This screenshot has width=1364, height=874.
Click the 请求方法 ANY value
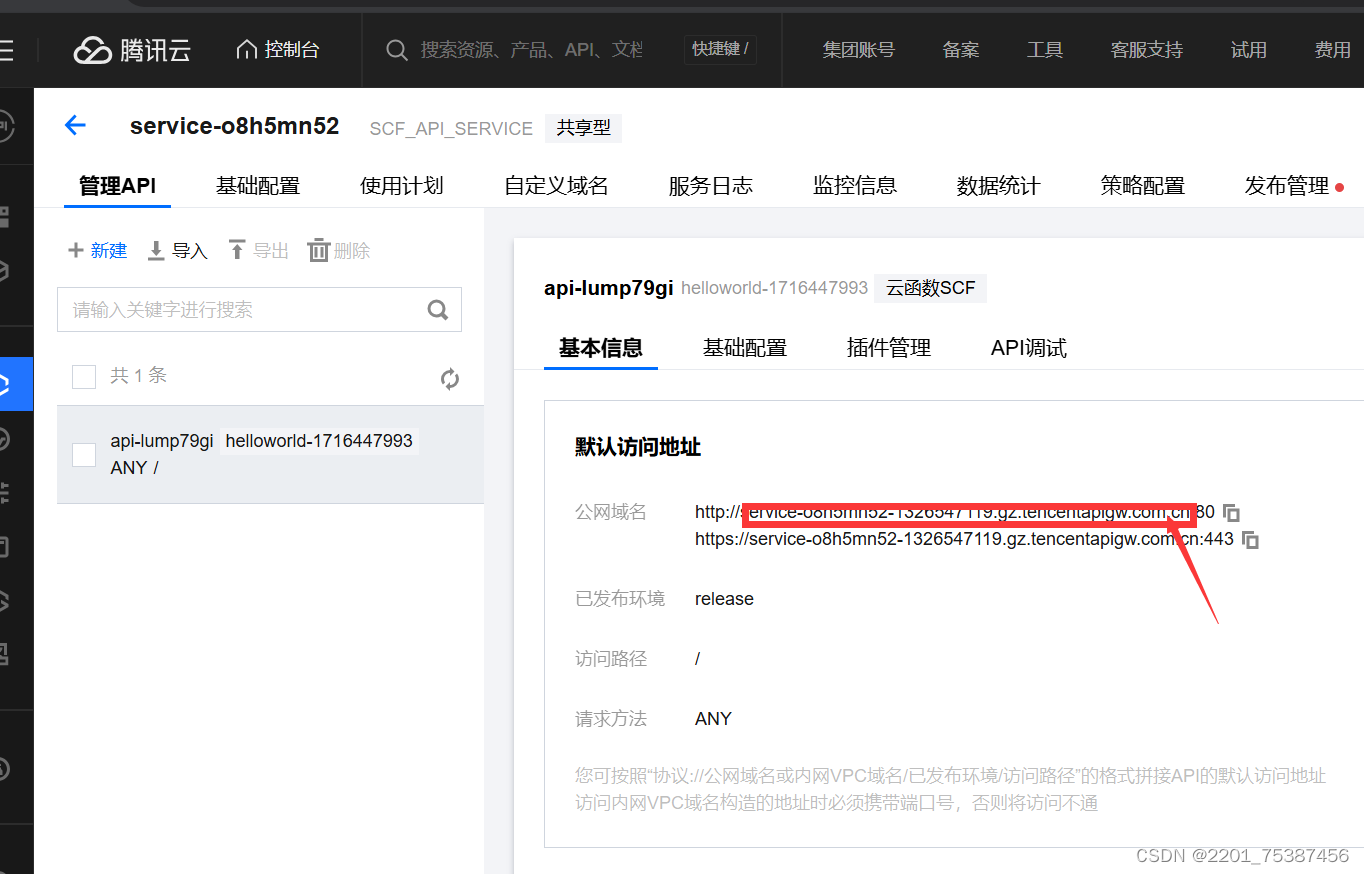713,719
